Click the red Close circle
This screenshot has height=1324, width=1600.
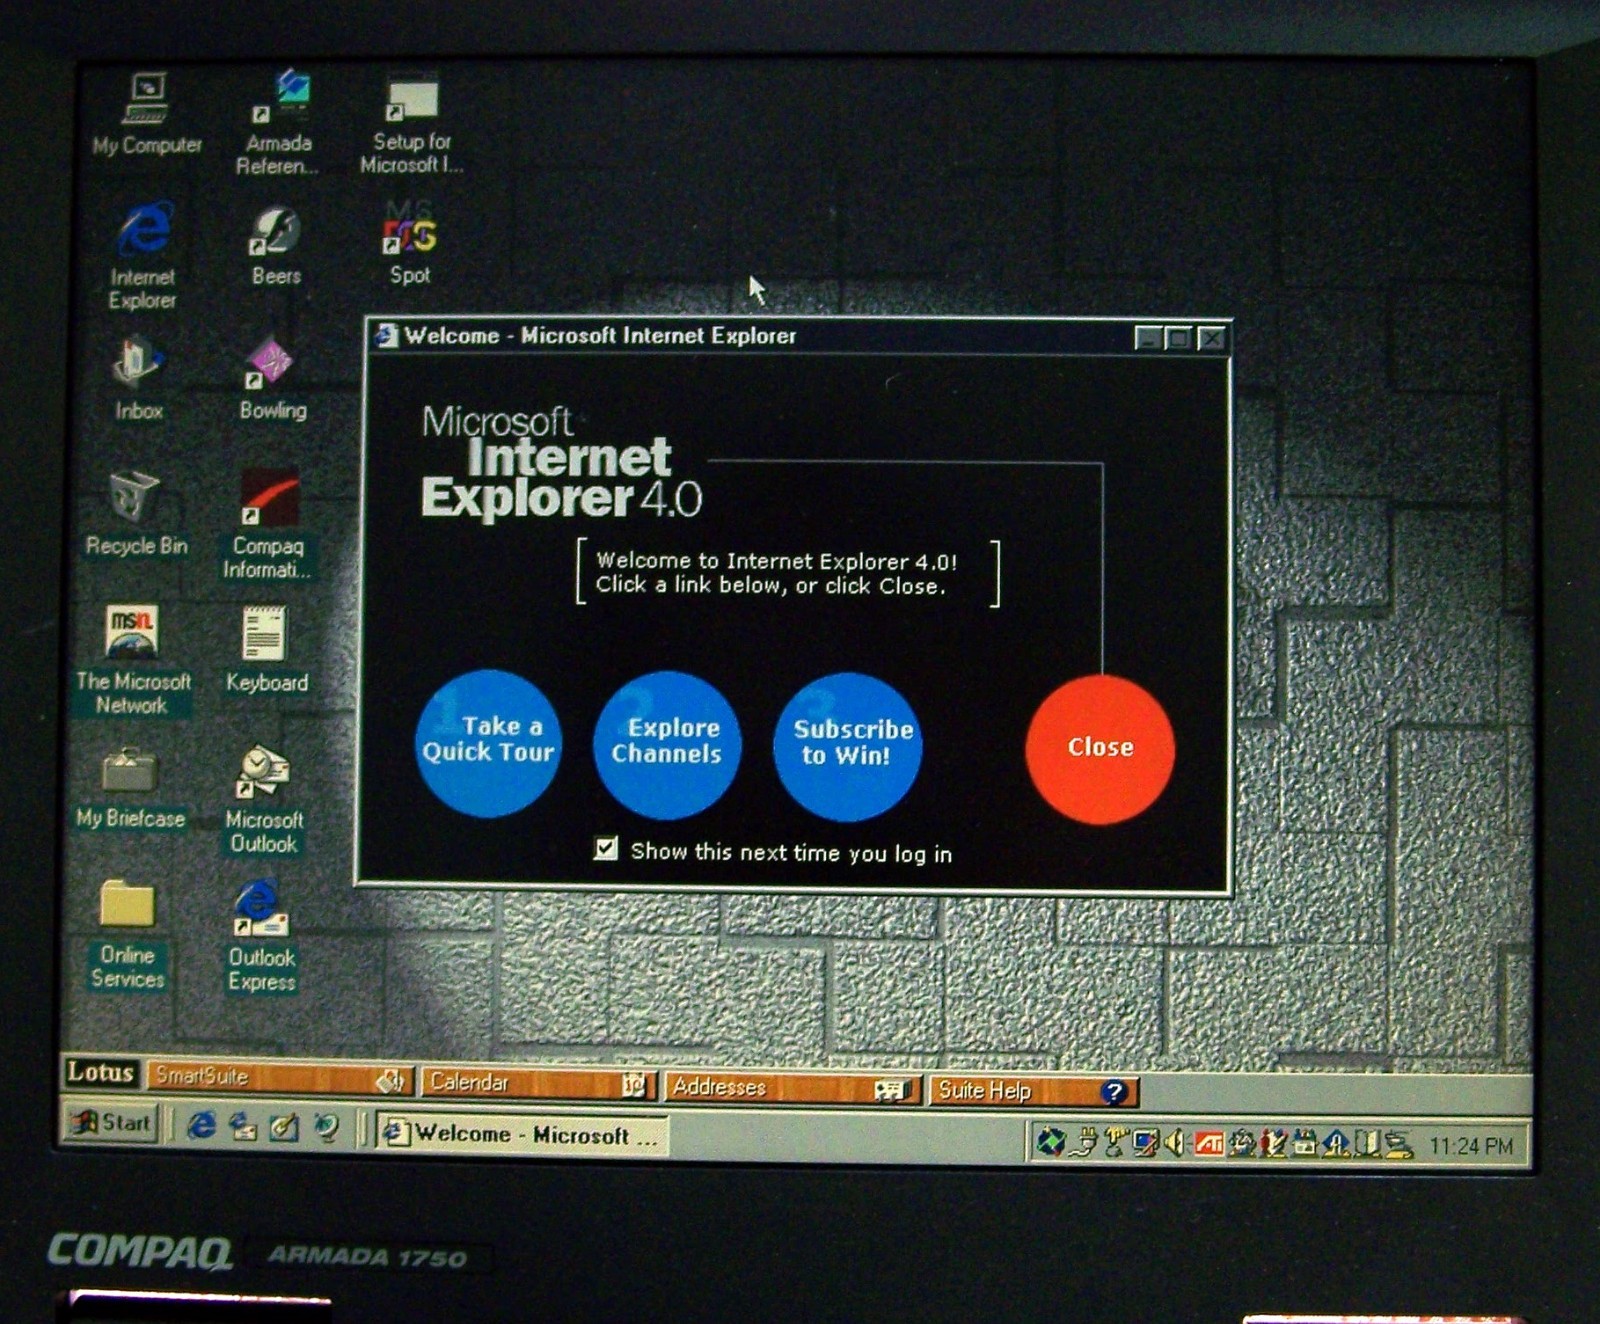click(1100, 748)
